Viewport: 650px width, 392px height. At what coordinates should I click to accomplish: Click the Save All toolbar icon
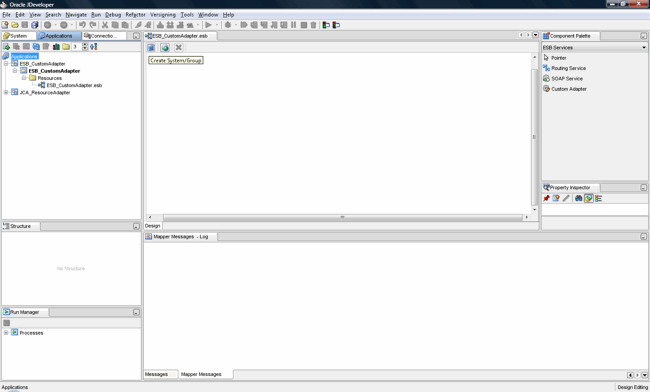pyautogui.click(x=35, y=25)
